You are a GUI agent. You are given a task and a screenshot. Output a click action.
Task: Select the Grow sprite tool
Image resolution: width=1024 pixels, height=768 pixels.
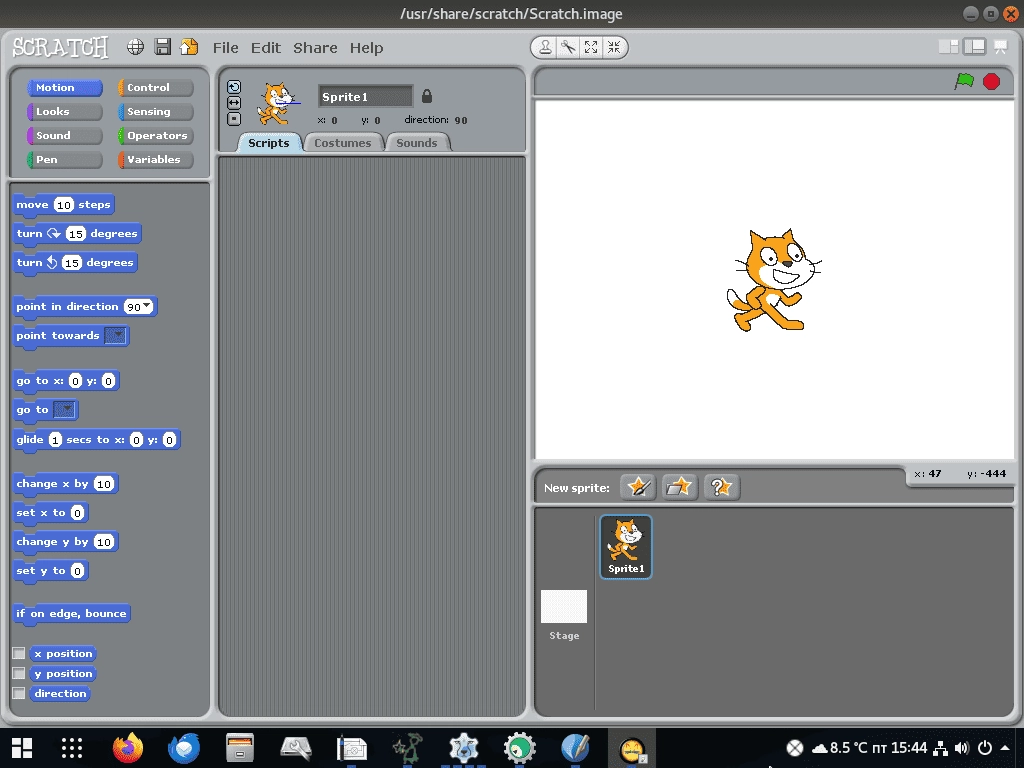591,47
